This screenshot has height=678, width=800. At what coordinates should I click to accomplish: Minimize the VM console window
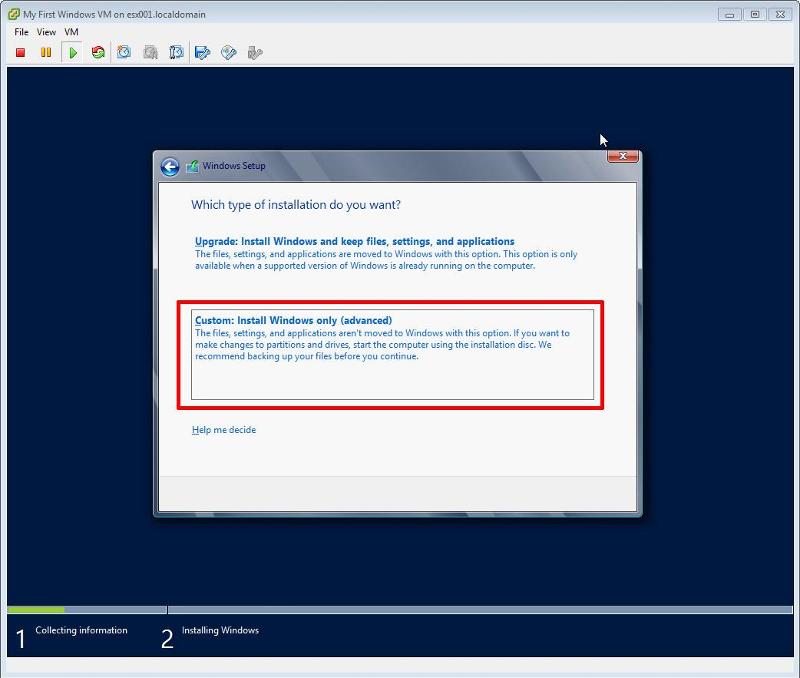click(x=730, y=15)
